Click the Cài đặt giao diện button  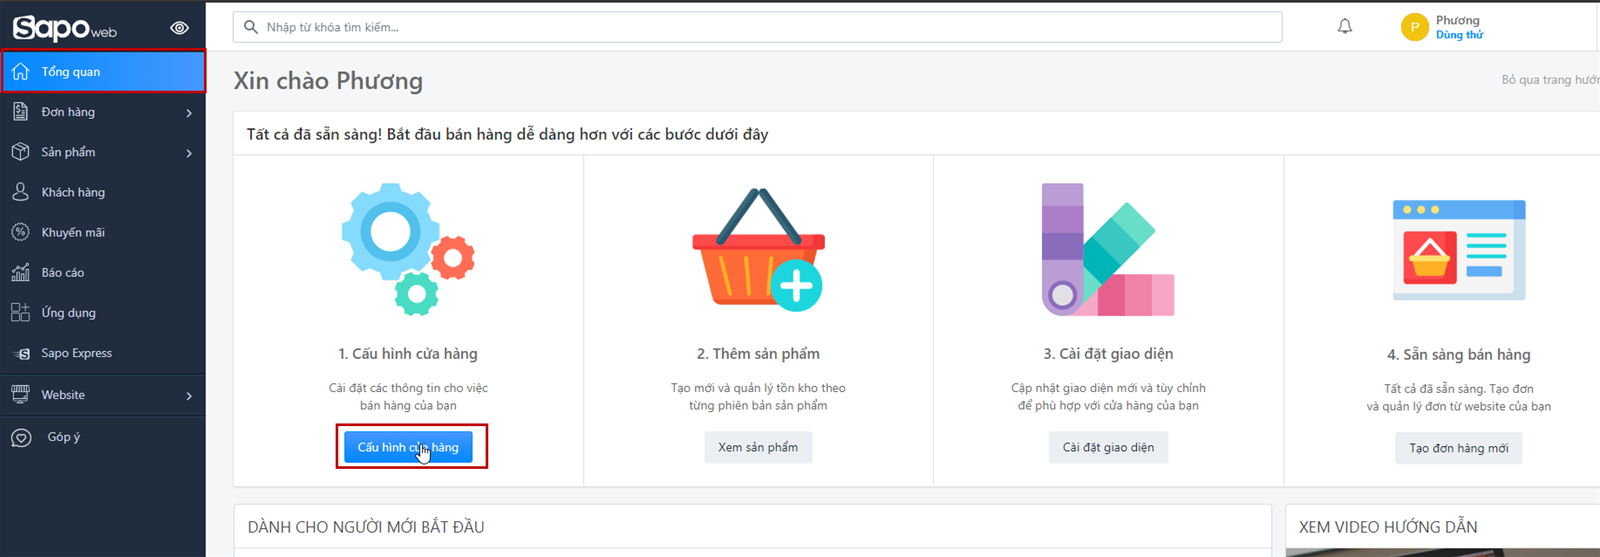(1108, 447)
